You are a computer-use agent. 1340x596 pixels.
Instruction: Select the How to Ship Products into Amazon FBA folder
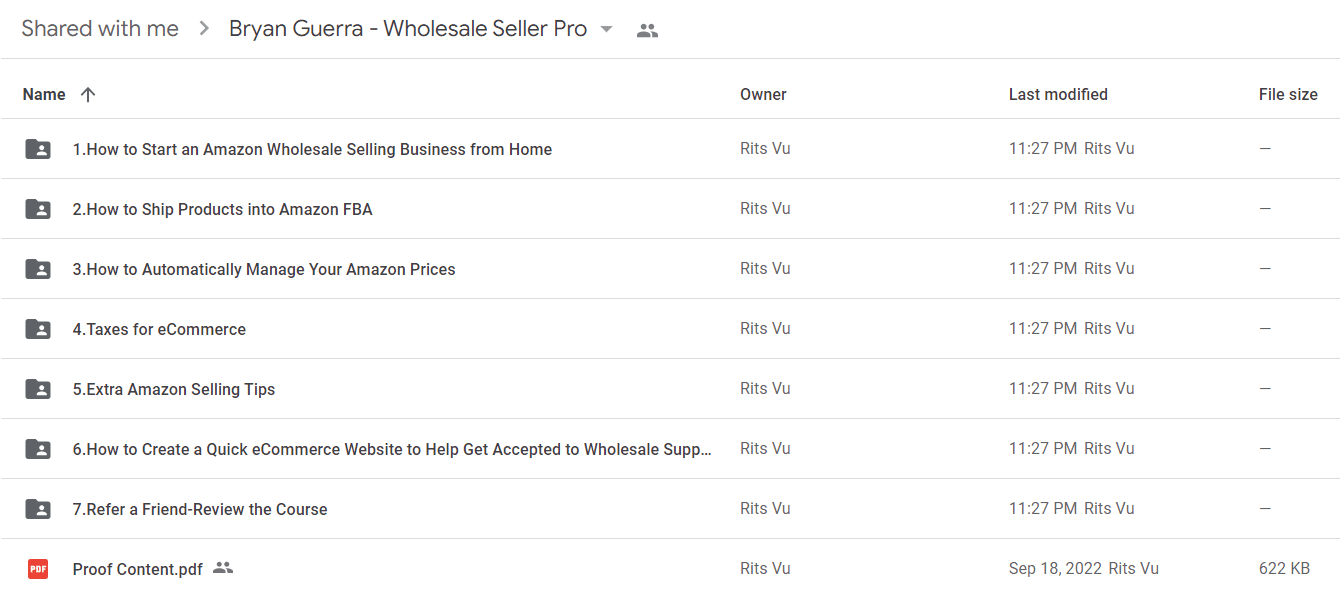[x=670, y=209]
